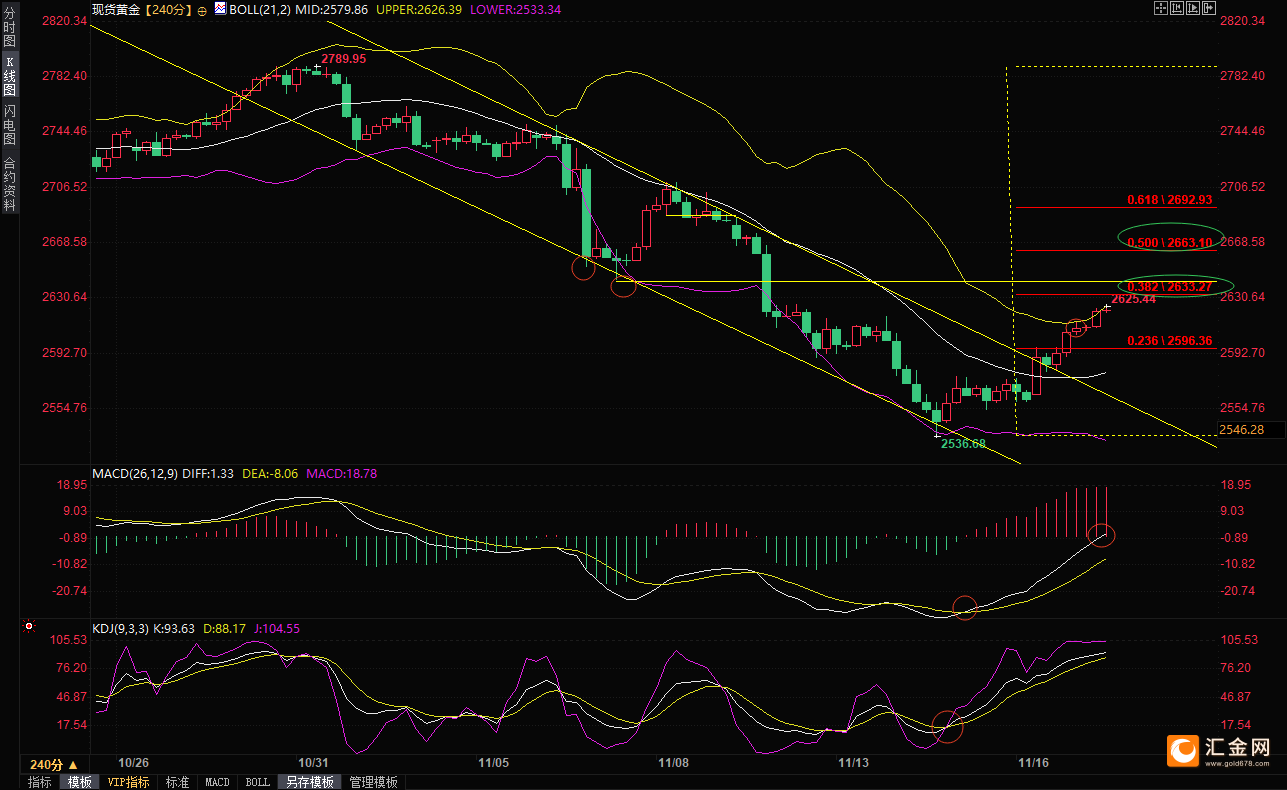Screen dimensions: 1287x790
Task: Click the play-forward chart icon
Action: tap(1193, 8)
